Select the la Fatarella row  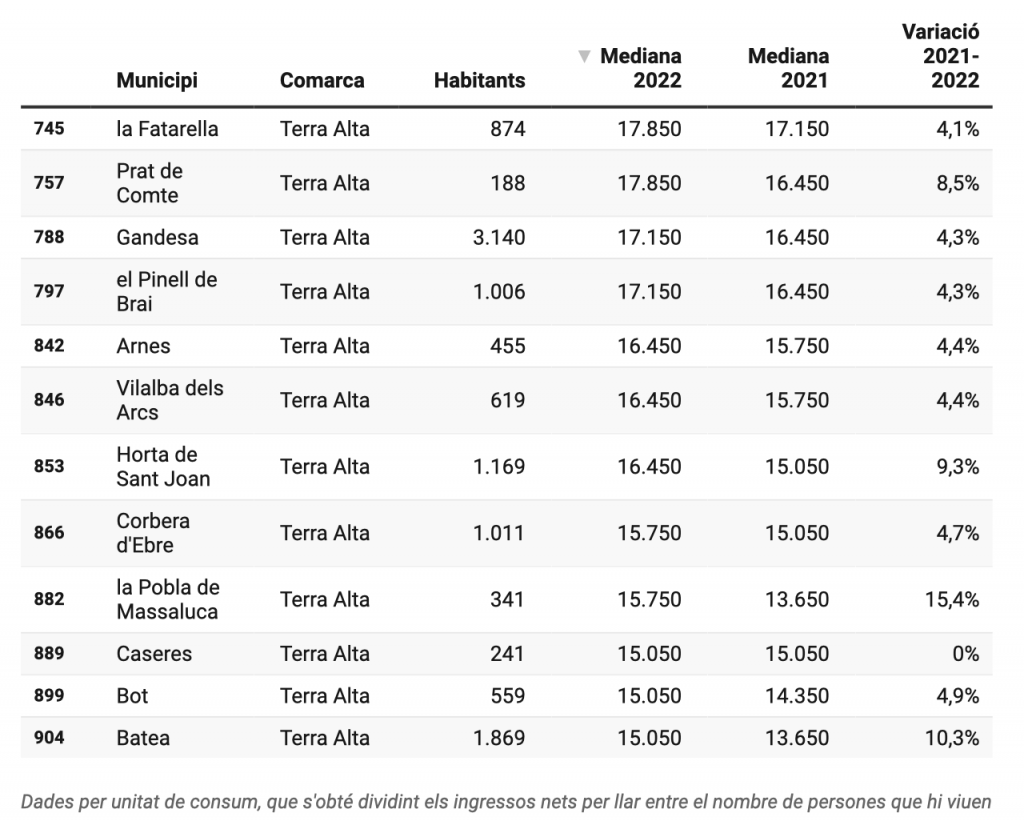(x=506, y=129)
